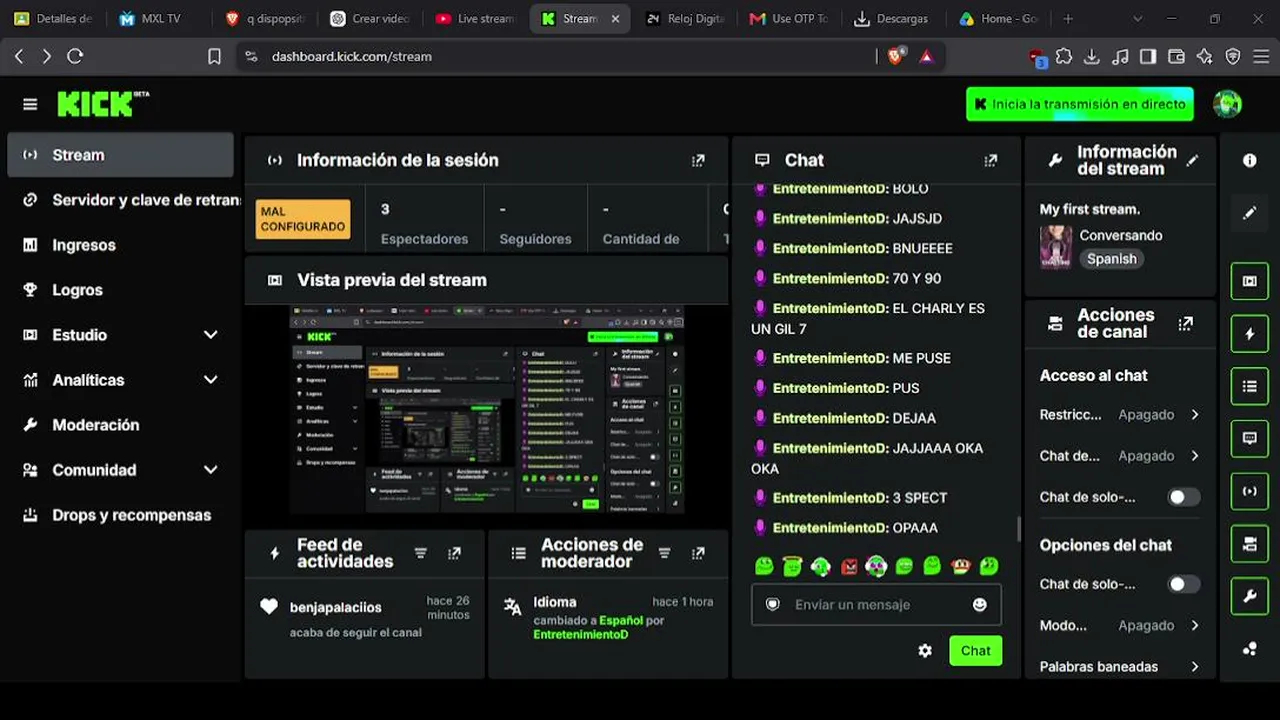Switch to the Descargas browser tab
1280x720 pixels.
892,19
